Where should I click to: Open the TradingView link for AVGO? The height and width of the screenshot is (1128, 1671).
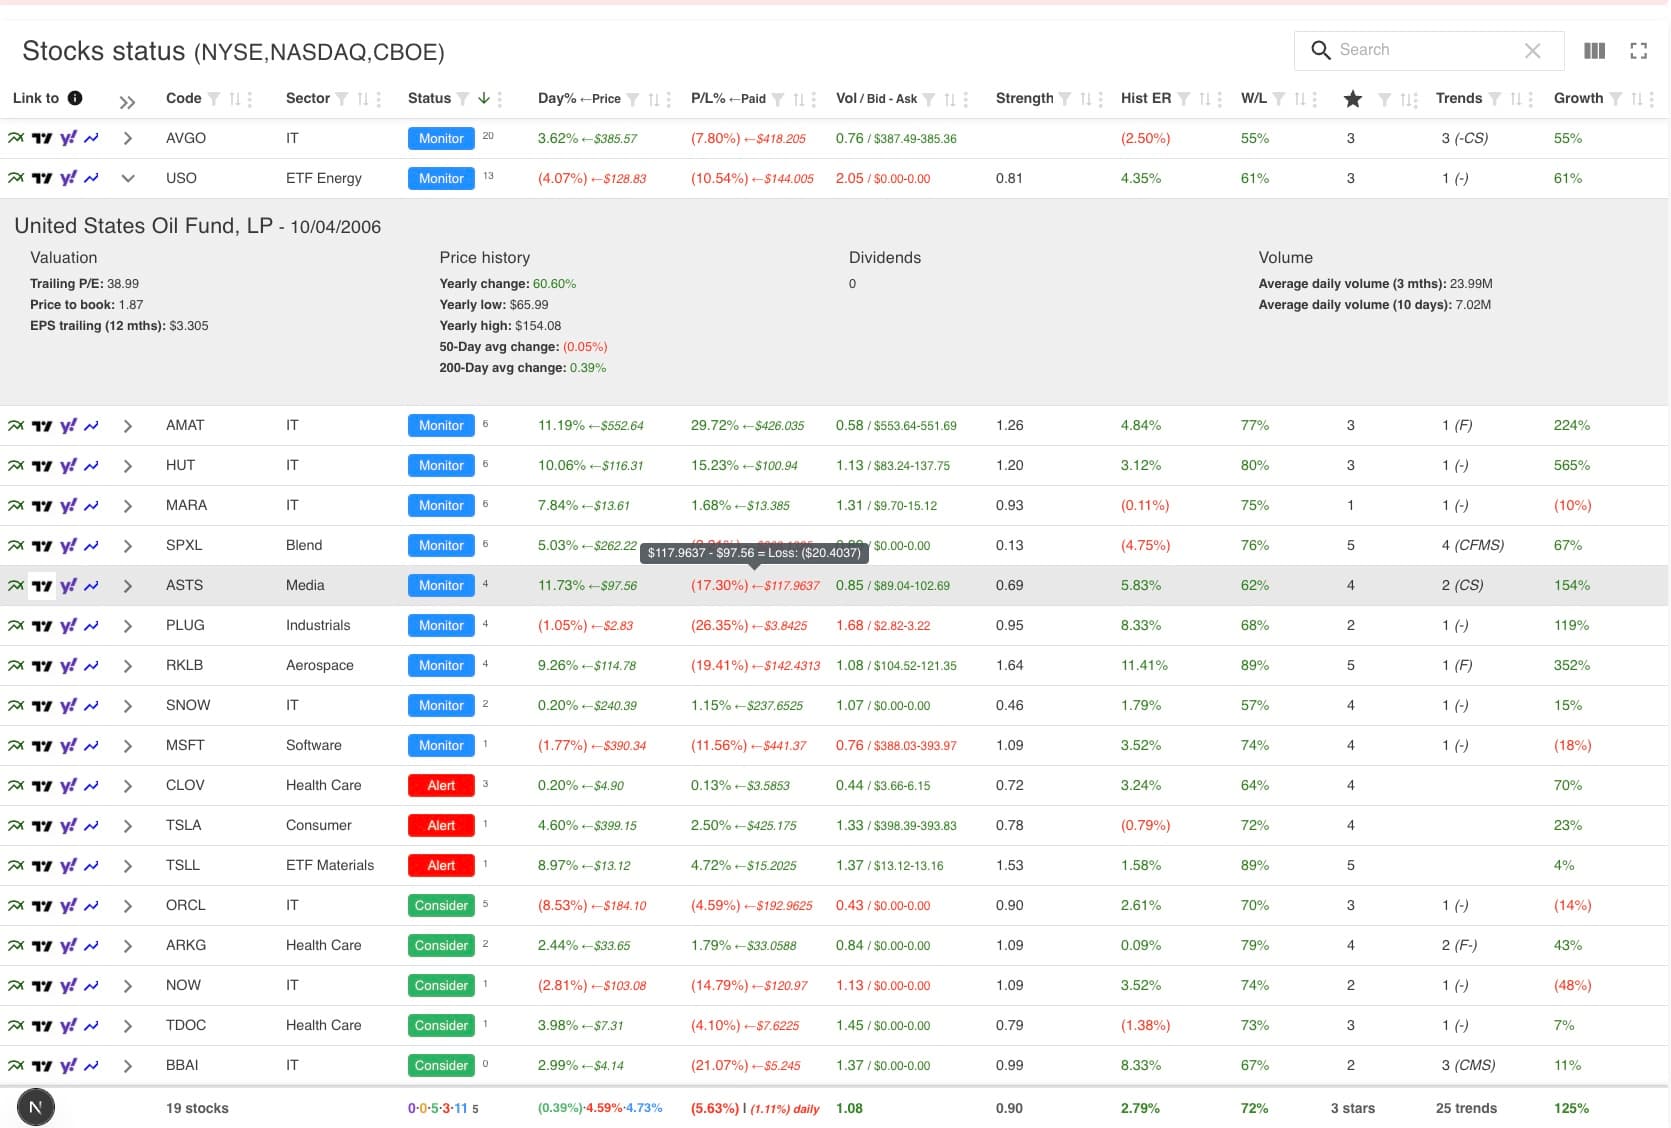pos(42,139)
